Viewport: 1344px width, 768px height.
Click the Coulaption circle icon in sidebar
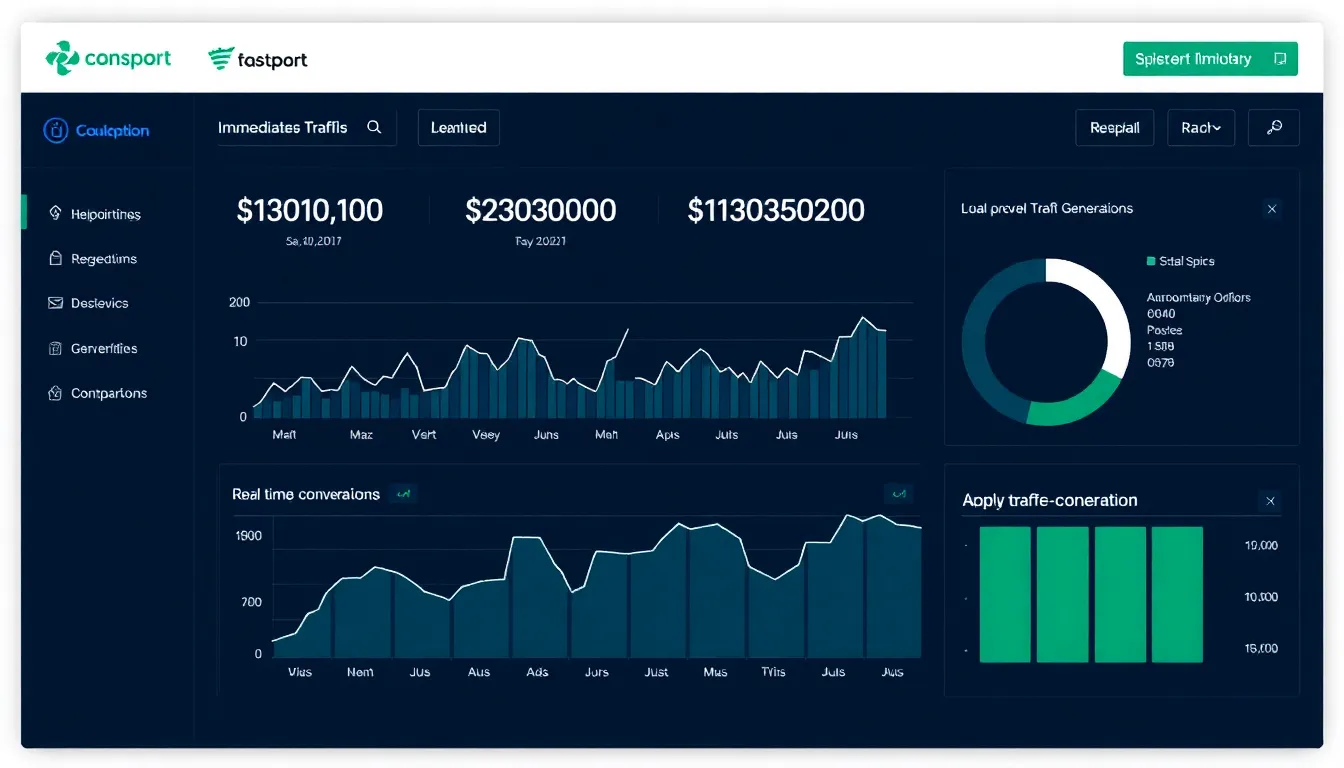56,130
